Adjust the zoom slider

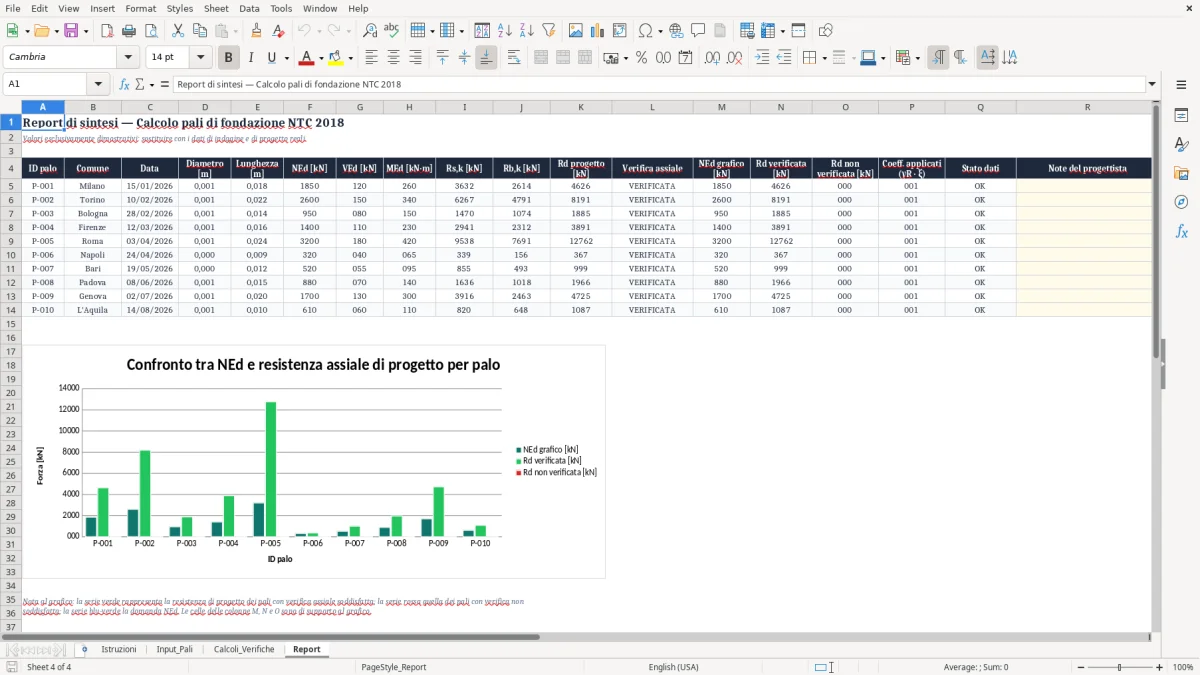[x=1119, y=667]
